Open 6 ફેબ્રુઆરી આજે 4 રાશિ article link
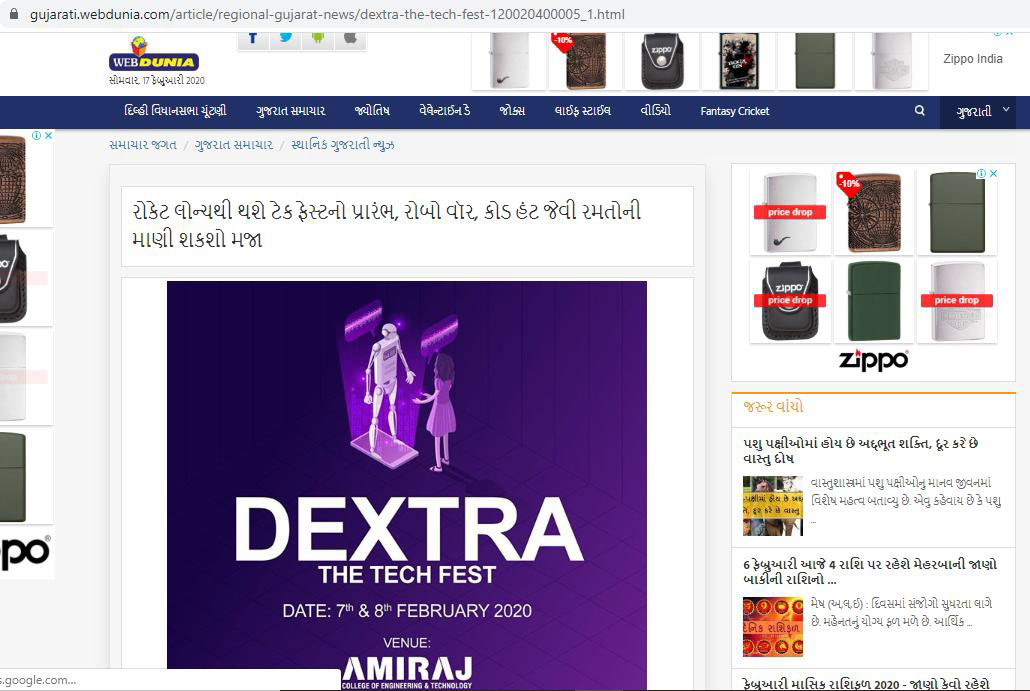The height and width of the screenshot is (691, 1030). coord(870,571)
